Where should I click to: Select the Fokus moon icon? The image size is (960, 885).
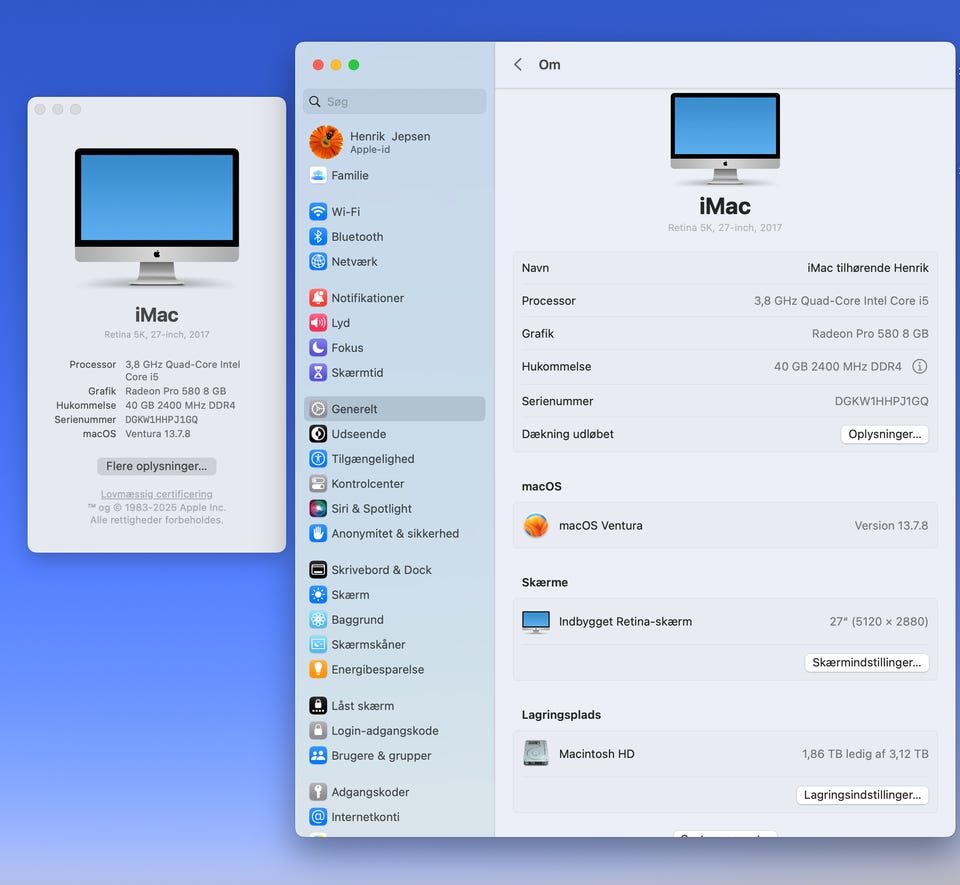coord(318,348)
